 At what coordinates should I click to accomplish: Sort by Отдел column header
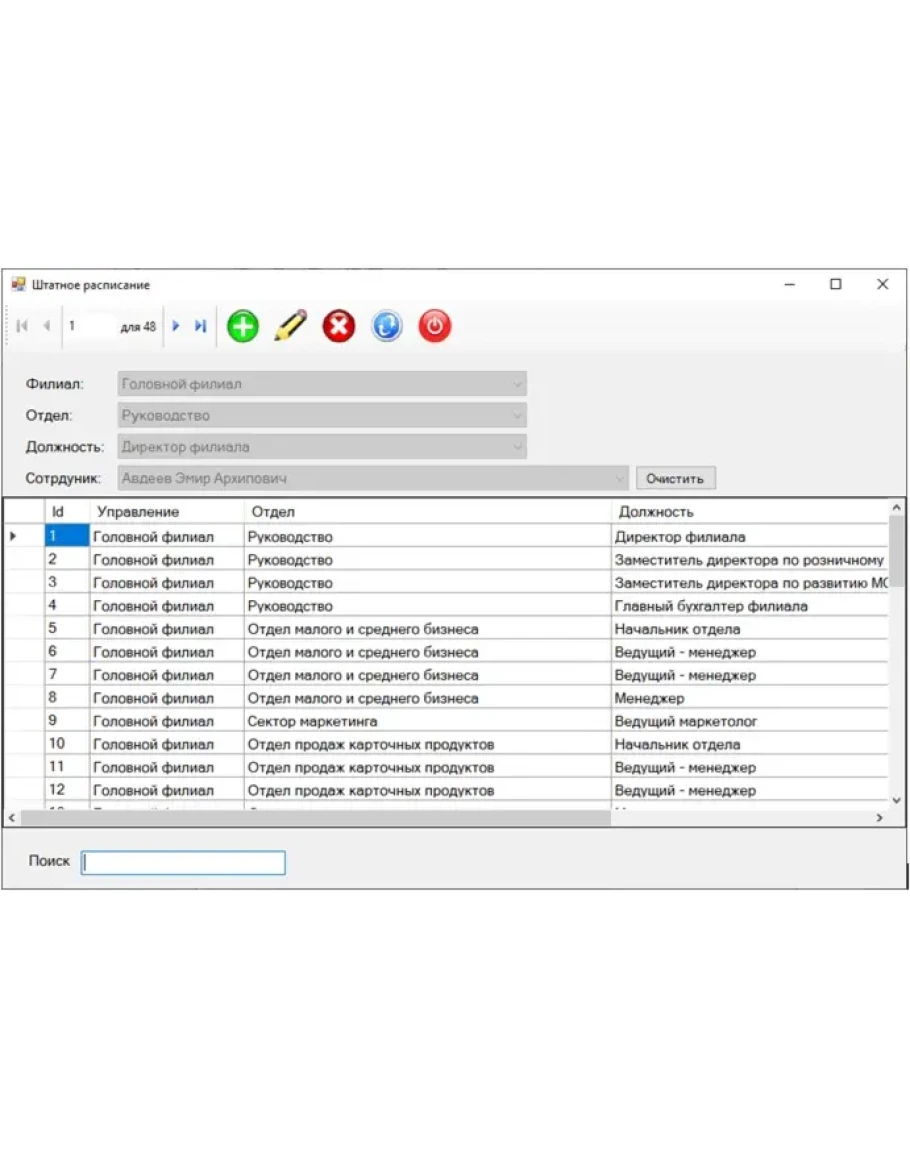pyautogui.click(x=426, y=512)
